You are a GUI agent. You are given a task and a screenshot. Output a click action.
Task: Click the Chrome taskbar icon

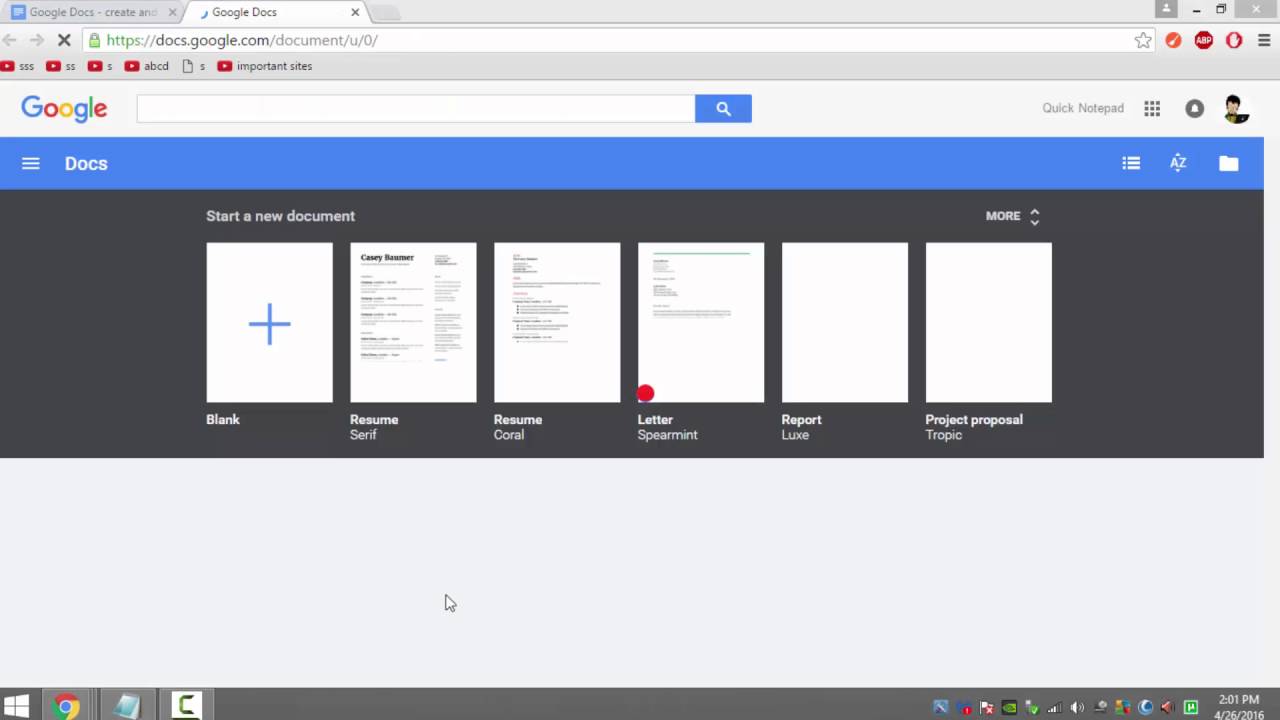point(66,707)
